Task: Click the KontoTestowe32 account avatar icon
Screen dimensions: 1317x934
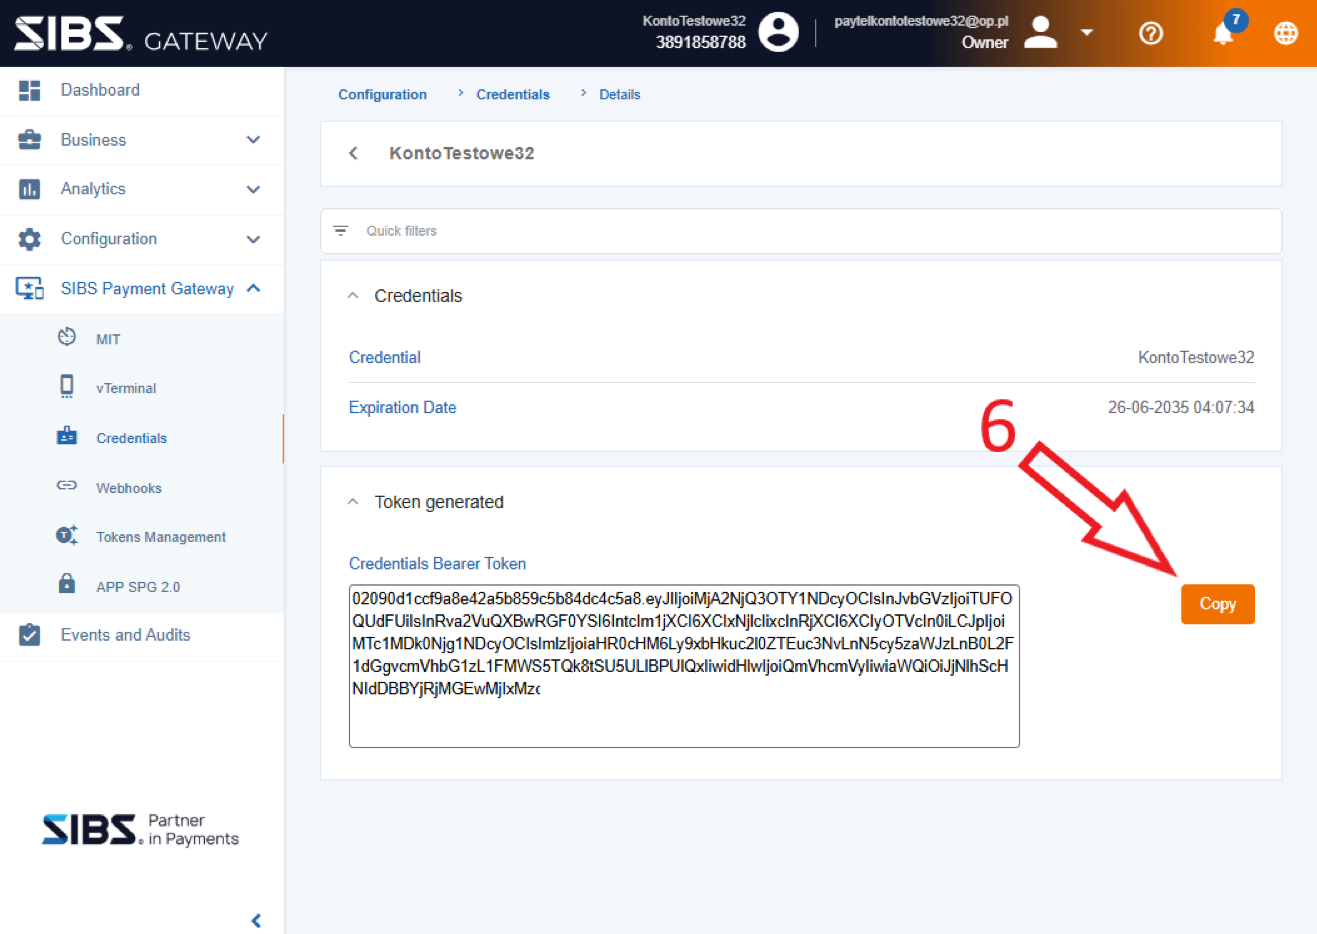Action: tap(778, 32)
